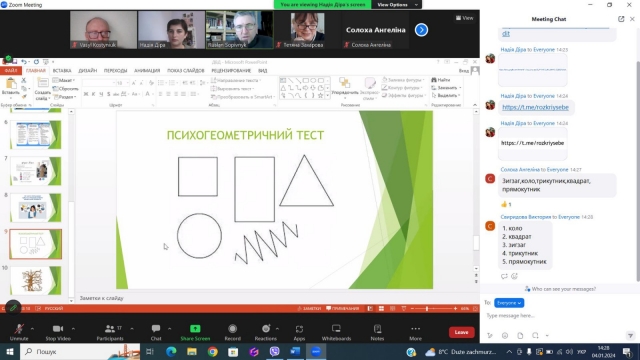Open the Reactions menu
640x360 pixels.
point(265,332)
